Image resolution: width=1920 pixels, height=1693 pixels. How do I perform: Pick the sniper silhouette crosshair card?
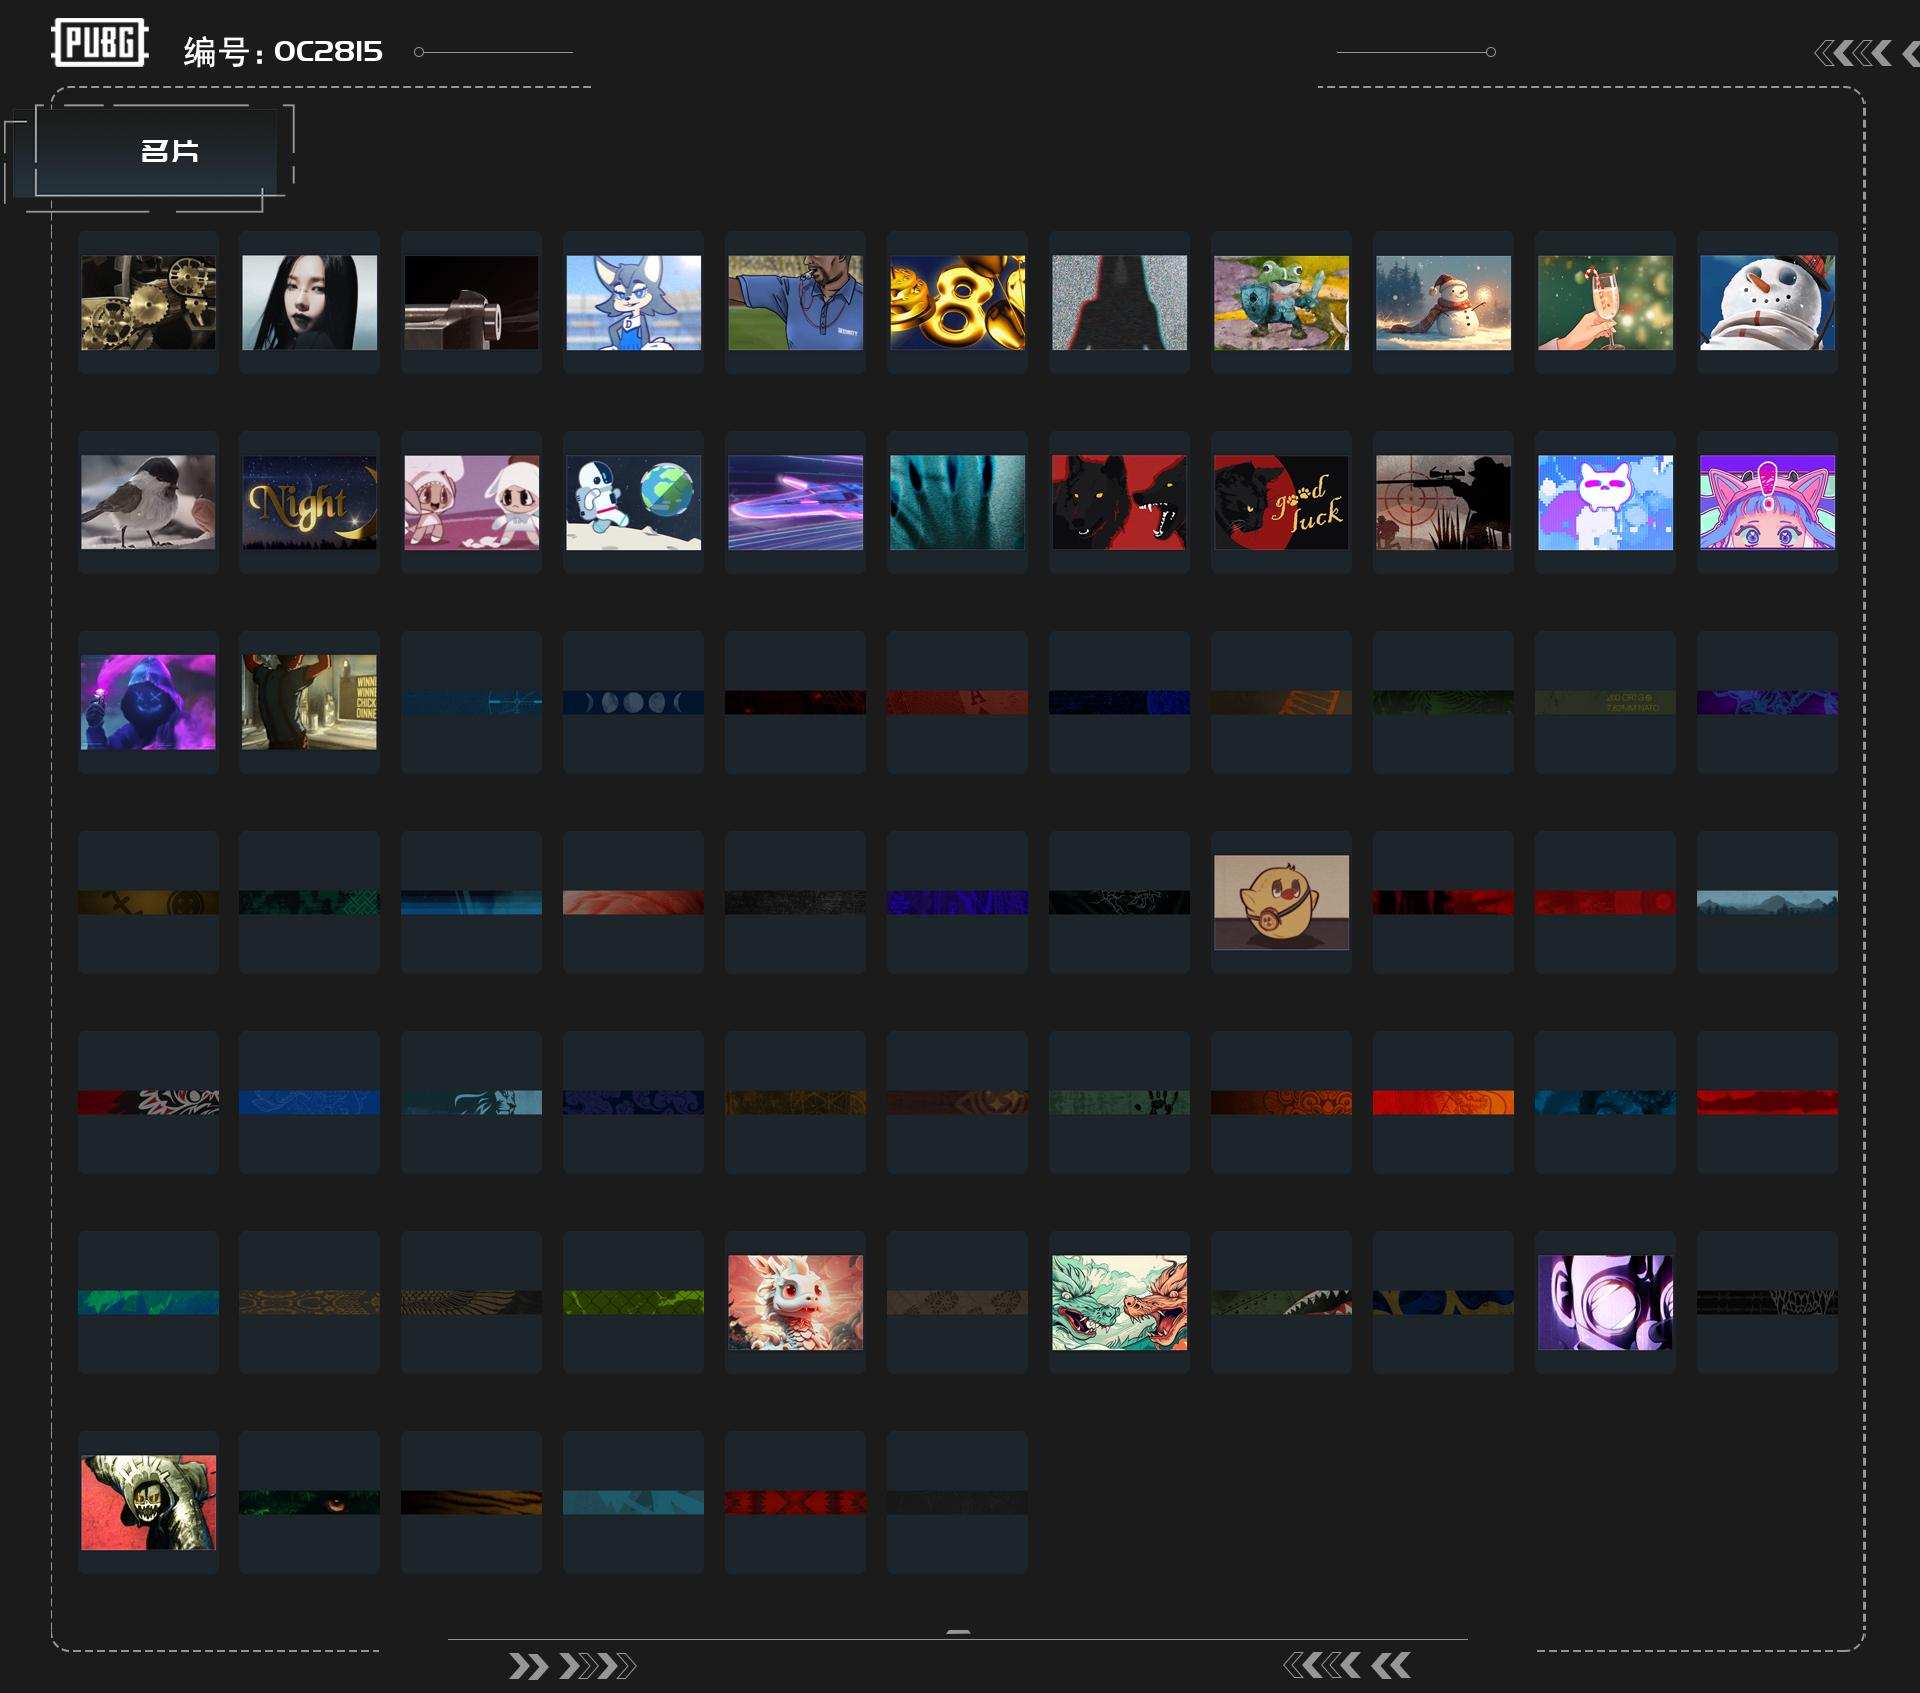pyautogui.click(x=1443, y=502)
